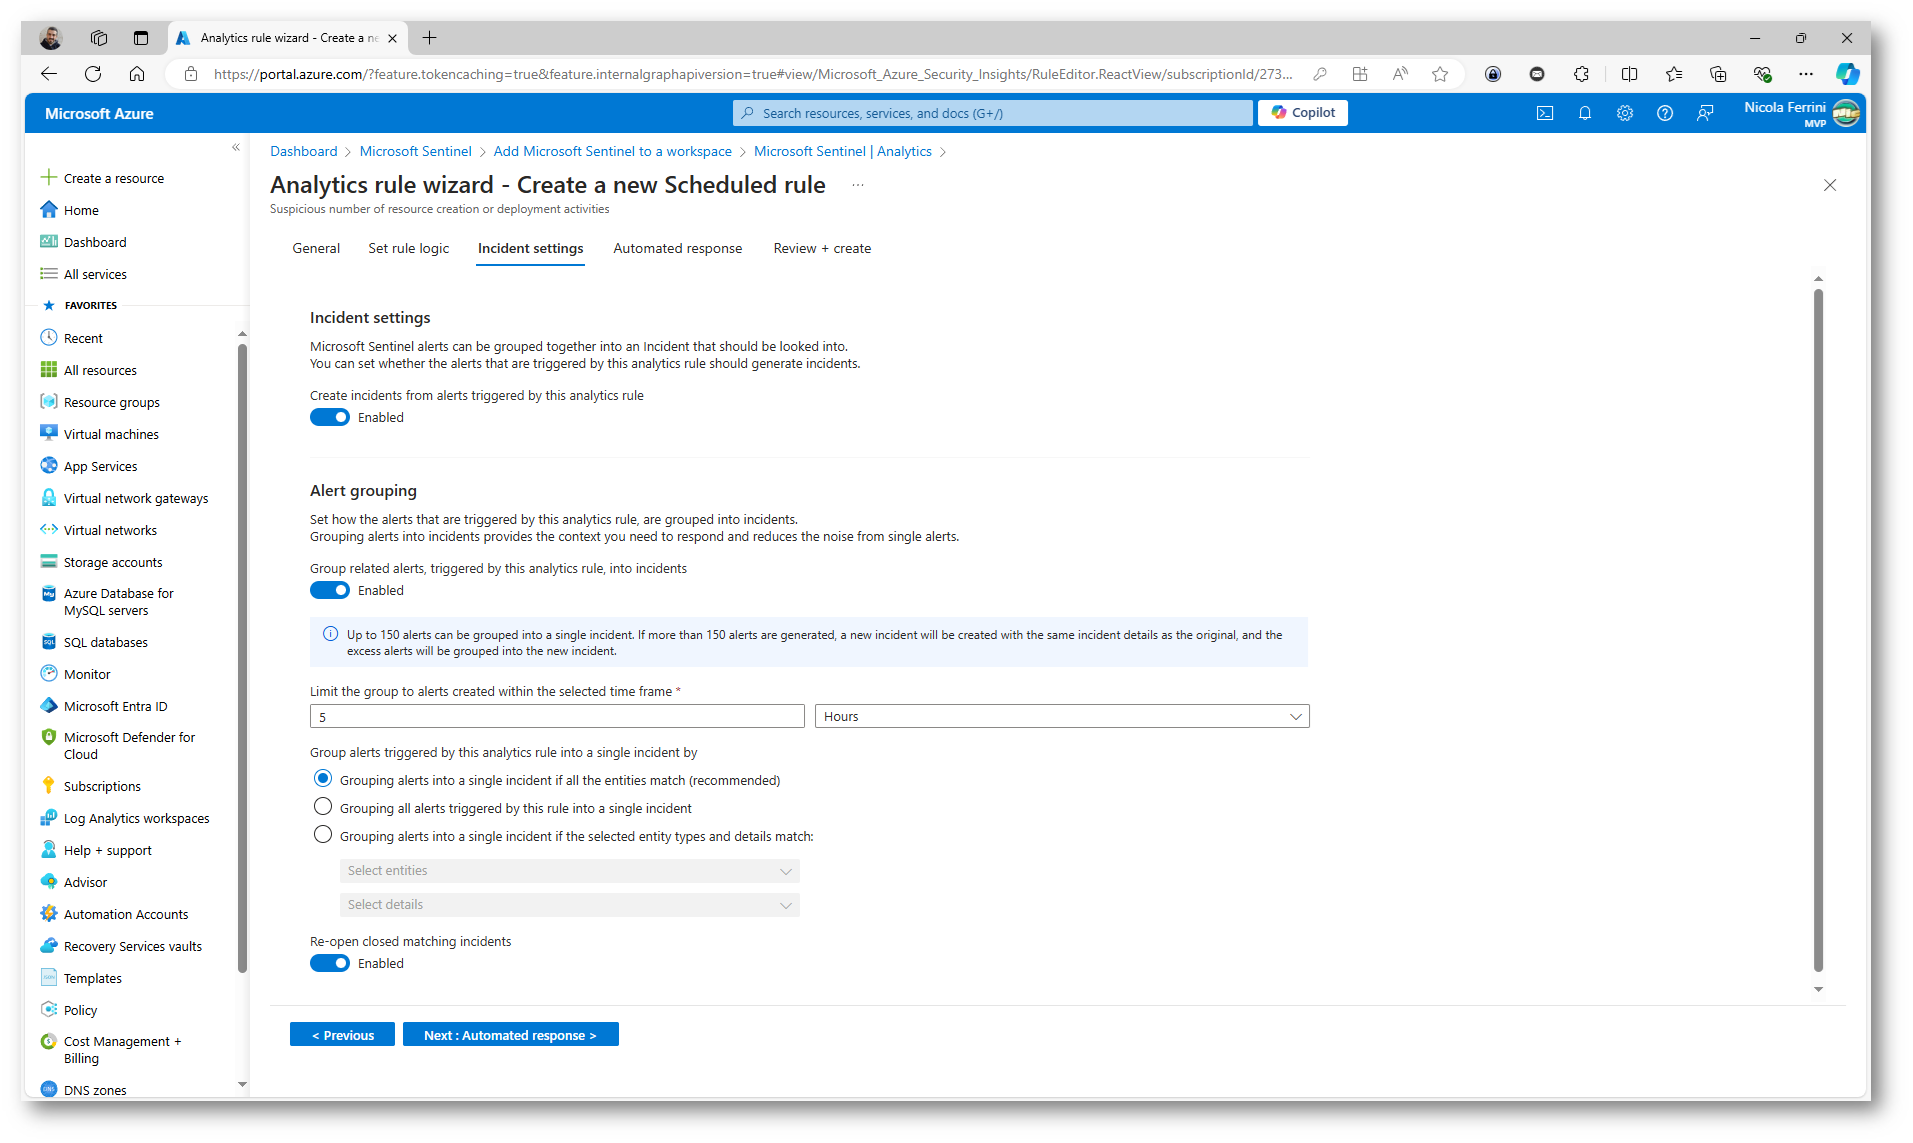Open Add Microsoft Sentinel to a workspace breadcrumb
Screen dimensions: 1913x1143
[612, 151]
